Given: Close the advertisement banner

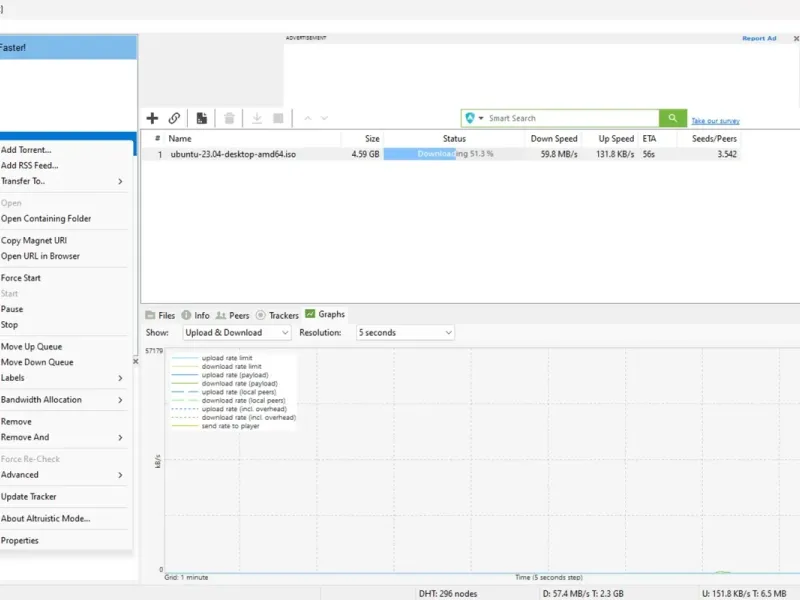Looking at the screenshot, I should coord(796,38).
